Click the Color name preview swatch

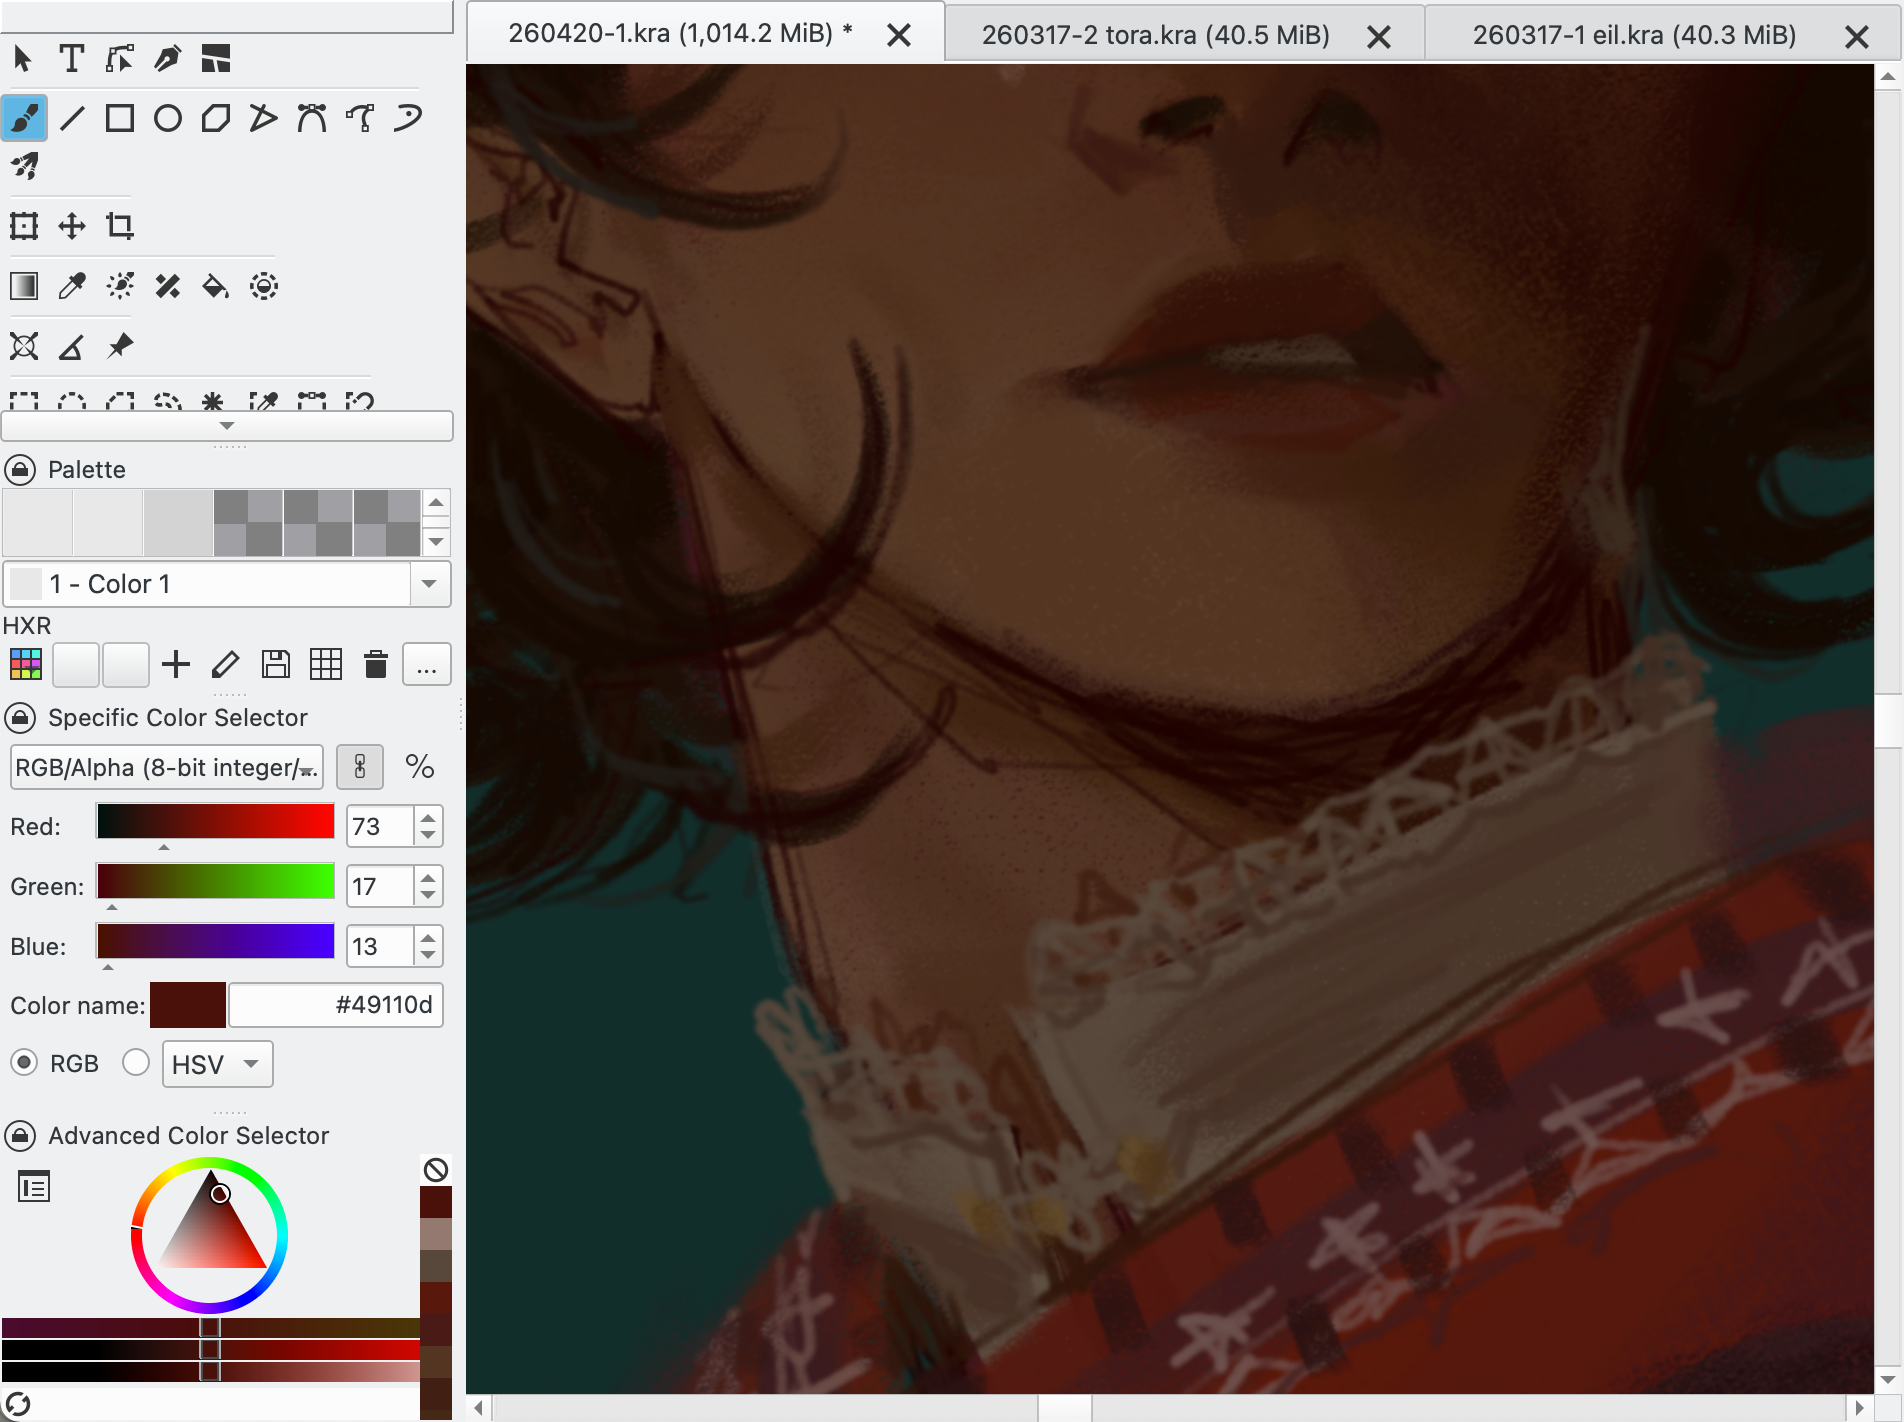(188, 1005)
